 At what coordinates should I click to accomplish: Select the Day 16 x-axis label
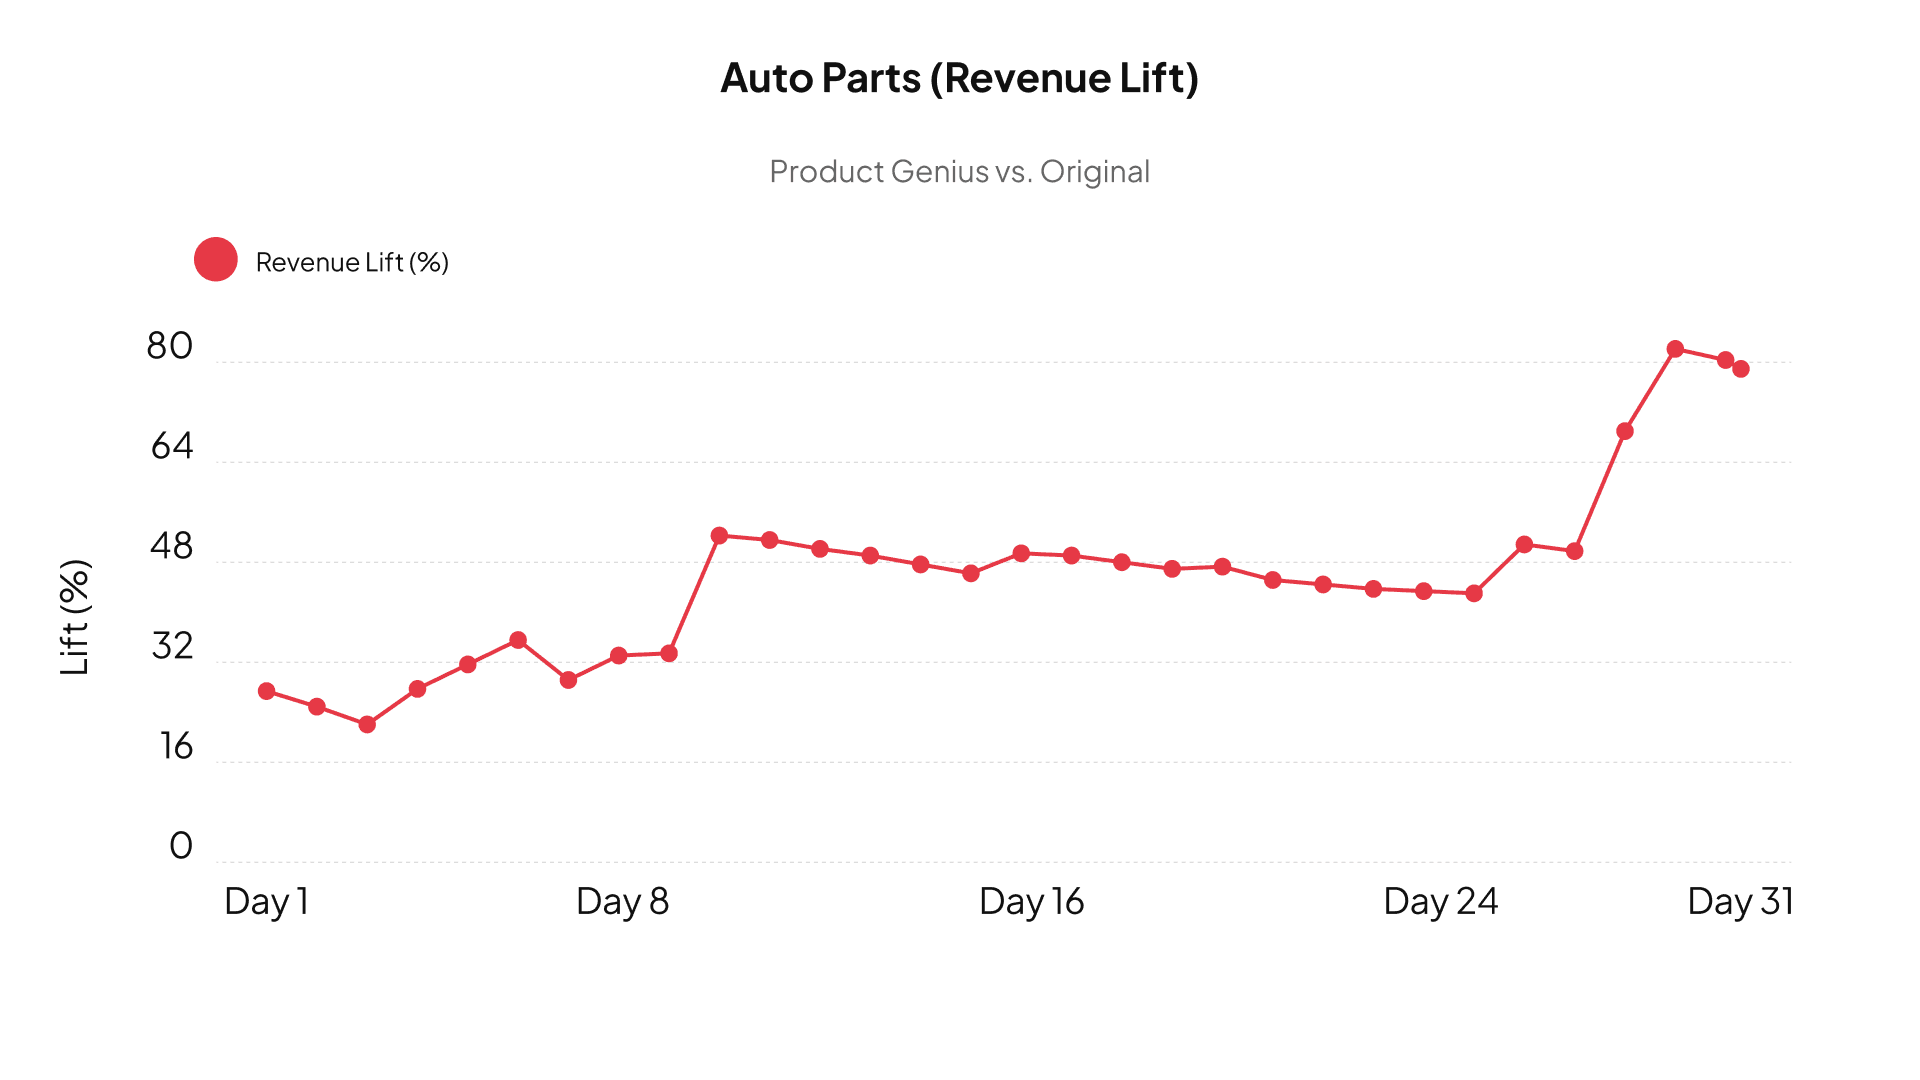pyautogui.click(x=1031, y=902)
